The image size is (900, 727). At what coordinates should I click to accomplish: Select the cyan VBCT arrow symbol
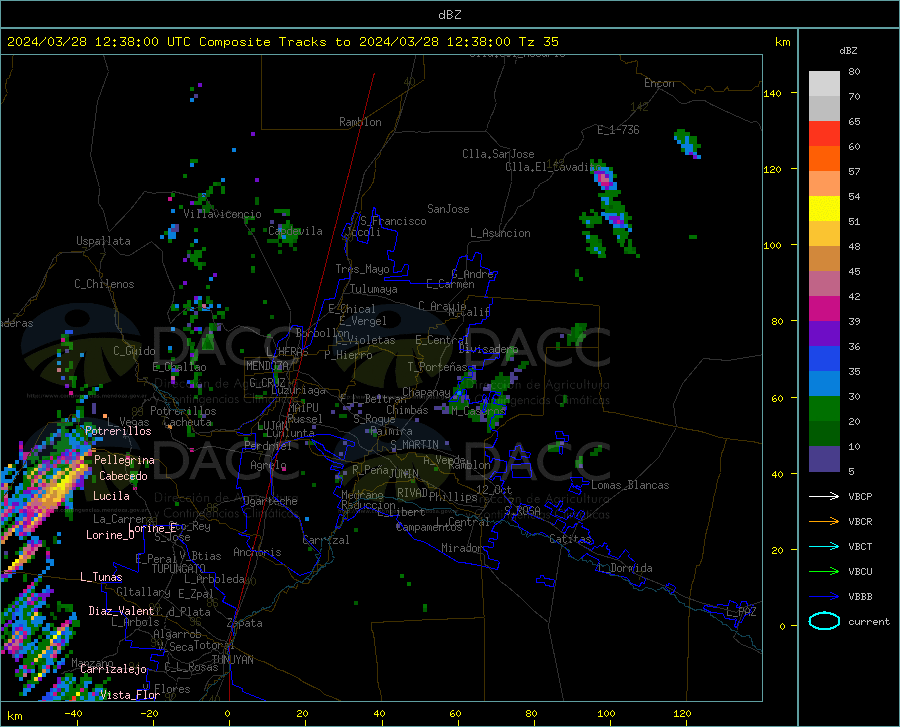pos(824,546)
